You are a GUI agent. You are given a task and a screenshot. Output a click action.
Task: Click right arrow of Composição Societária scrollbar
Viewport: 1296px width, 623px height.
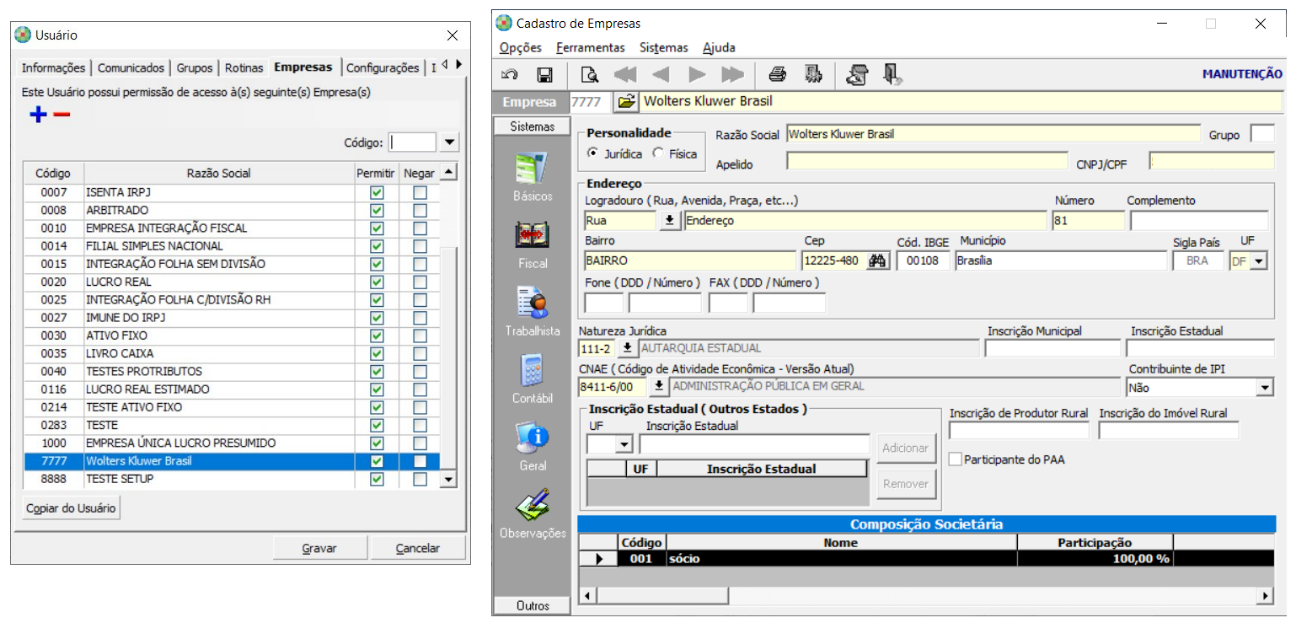coord(1266,596)
